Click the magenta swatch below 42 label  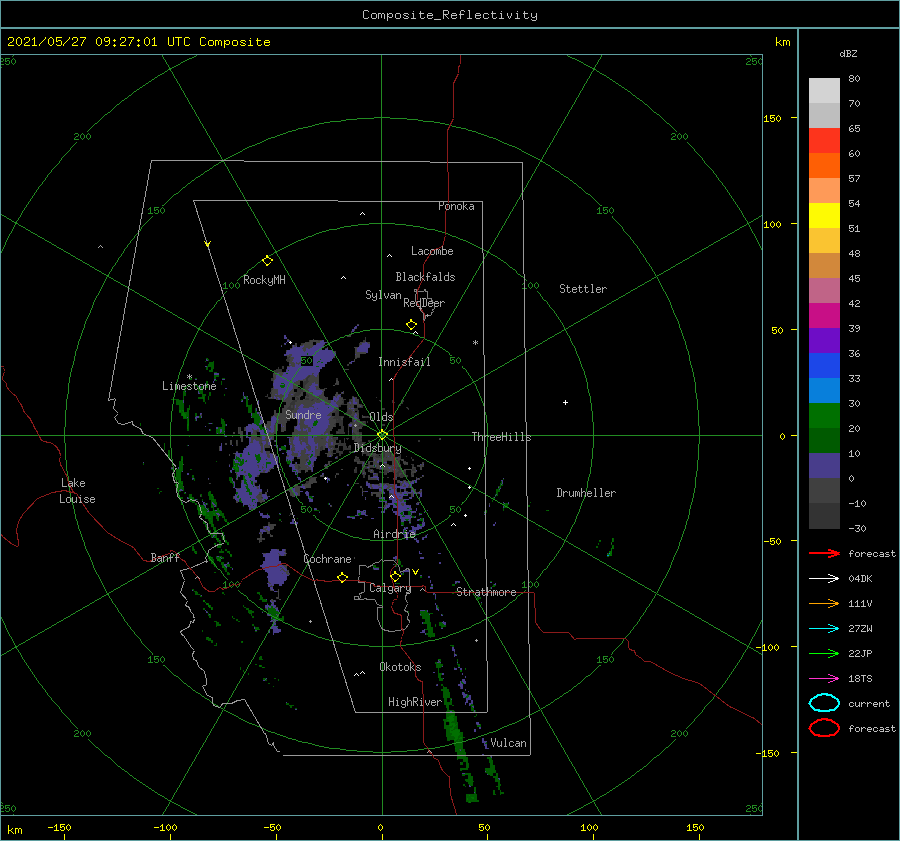tap(824, 316)
